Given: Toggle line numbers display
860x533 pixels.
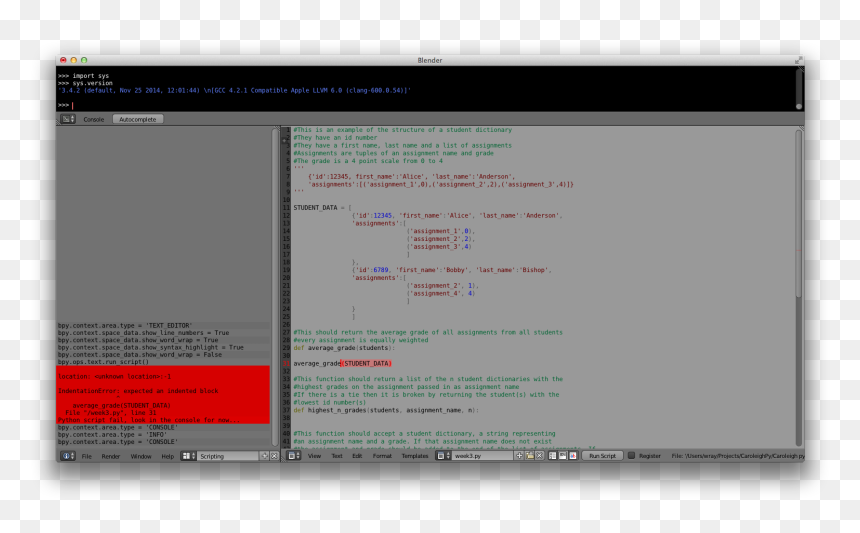Looking at the screenshot, I should click(x=552, y=456).
